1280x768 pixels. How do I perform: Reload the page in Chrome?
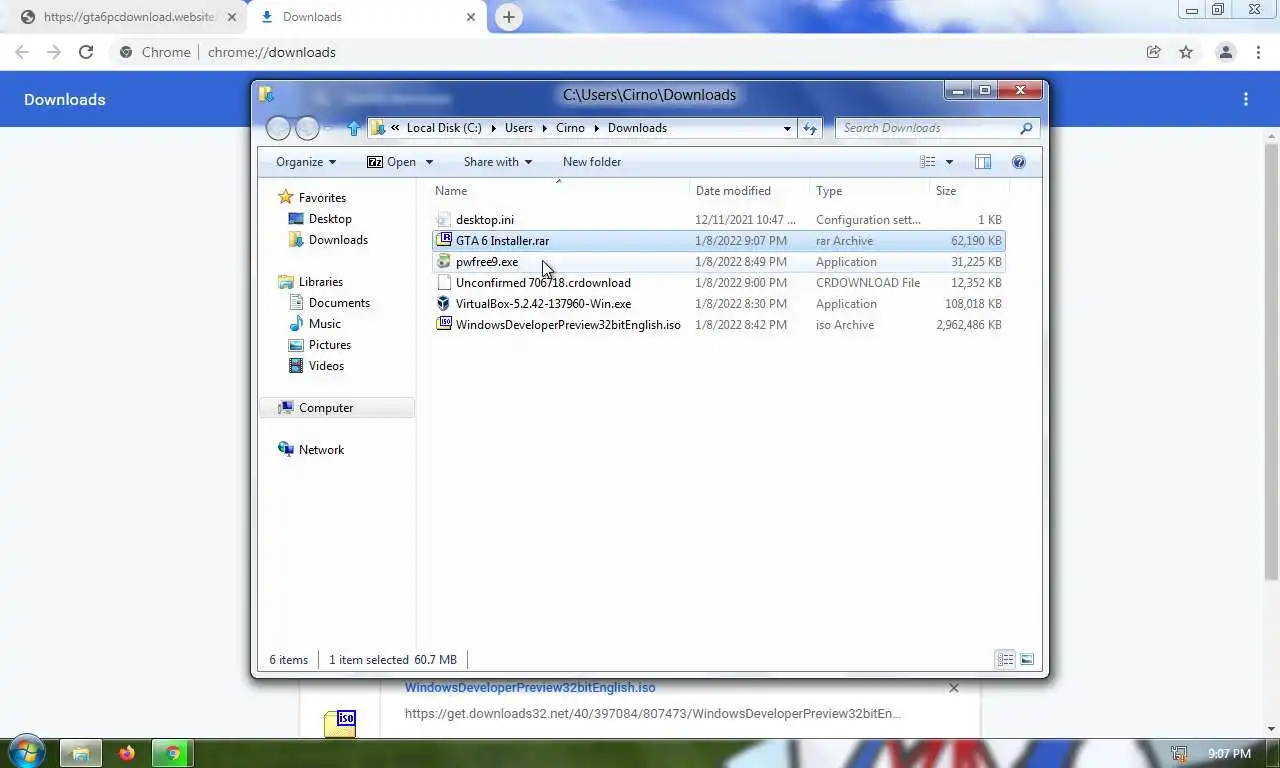pyautogui.click(x=86, y=52)
